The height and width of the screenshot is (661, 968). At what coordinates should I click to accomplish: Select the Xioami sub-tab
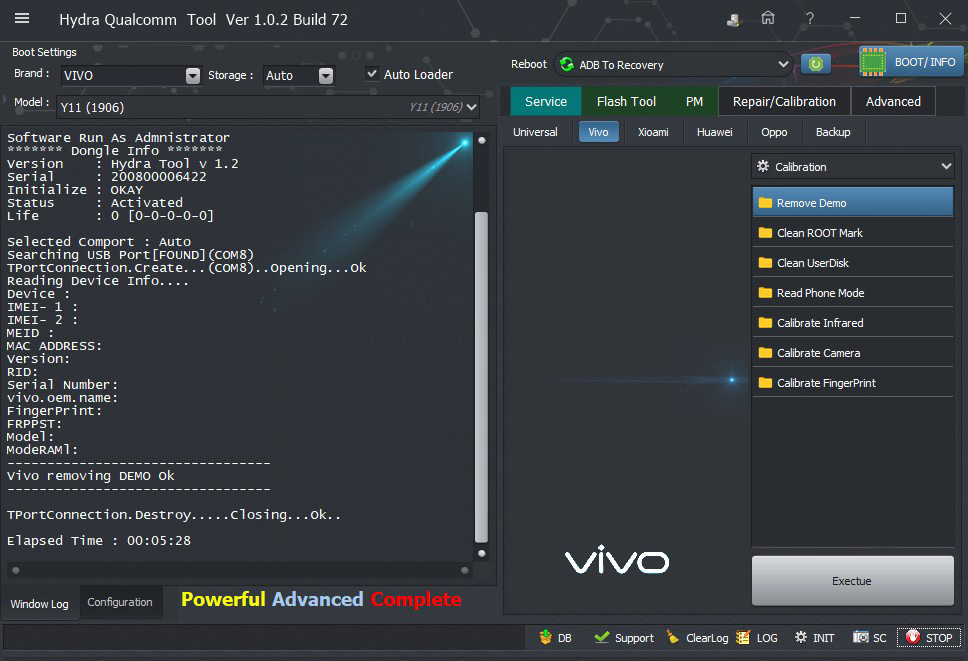point(653,132)
